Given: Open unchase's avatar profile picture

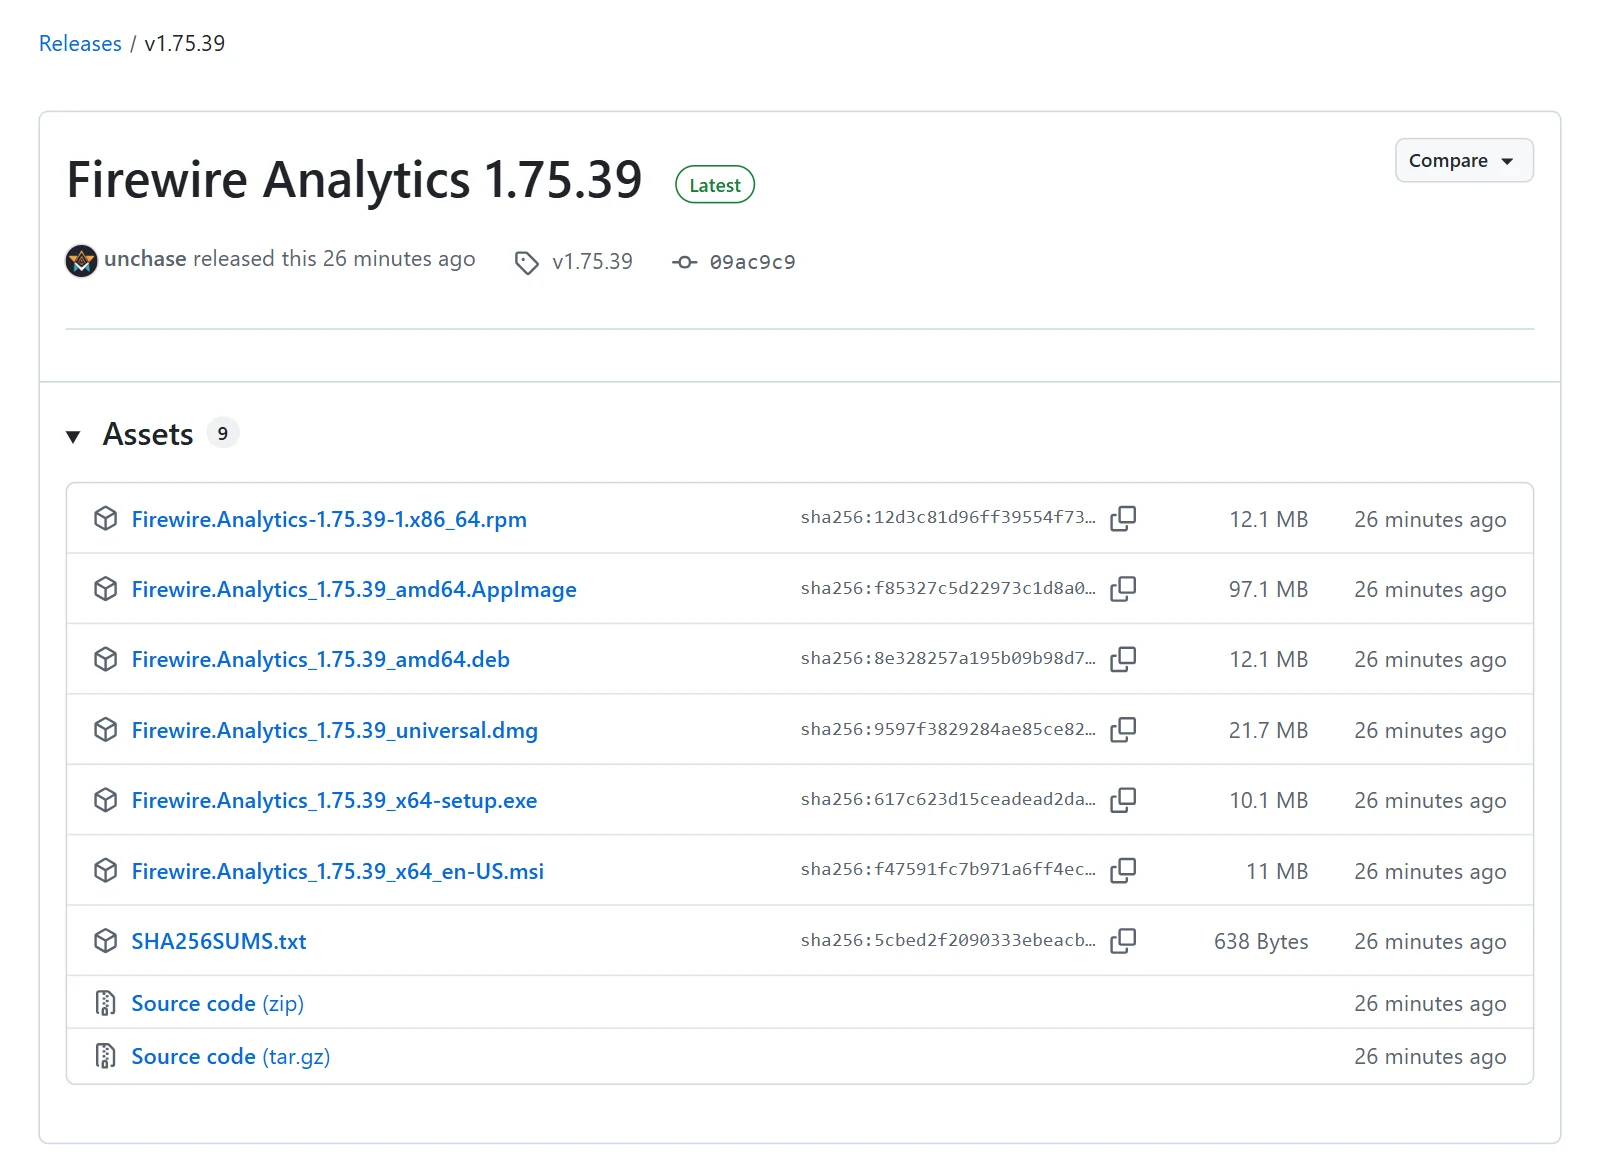Looking at the screenshot, I should tap(81, 261).
